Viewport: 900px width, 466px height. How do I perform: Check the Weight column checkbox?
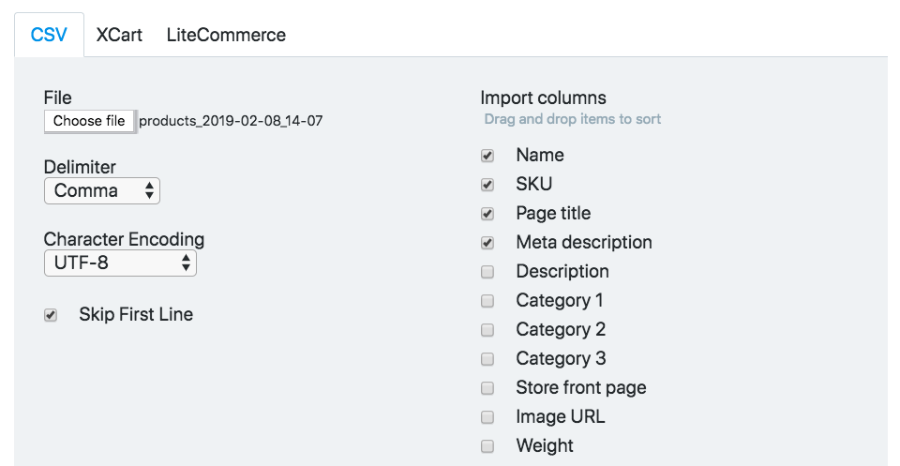(487, 446)
